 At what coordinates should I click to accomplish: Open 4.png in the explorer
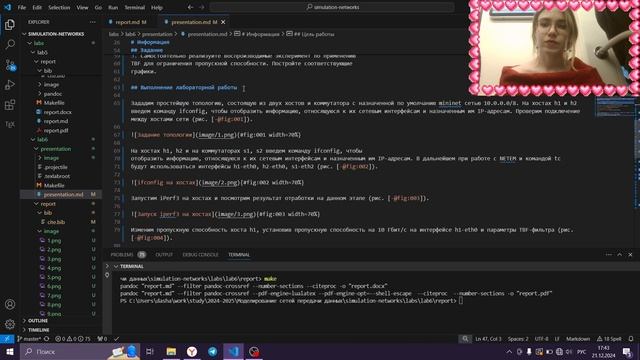pyautogui.click(x=54, y=268)
